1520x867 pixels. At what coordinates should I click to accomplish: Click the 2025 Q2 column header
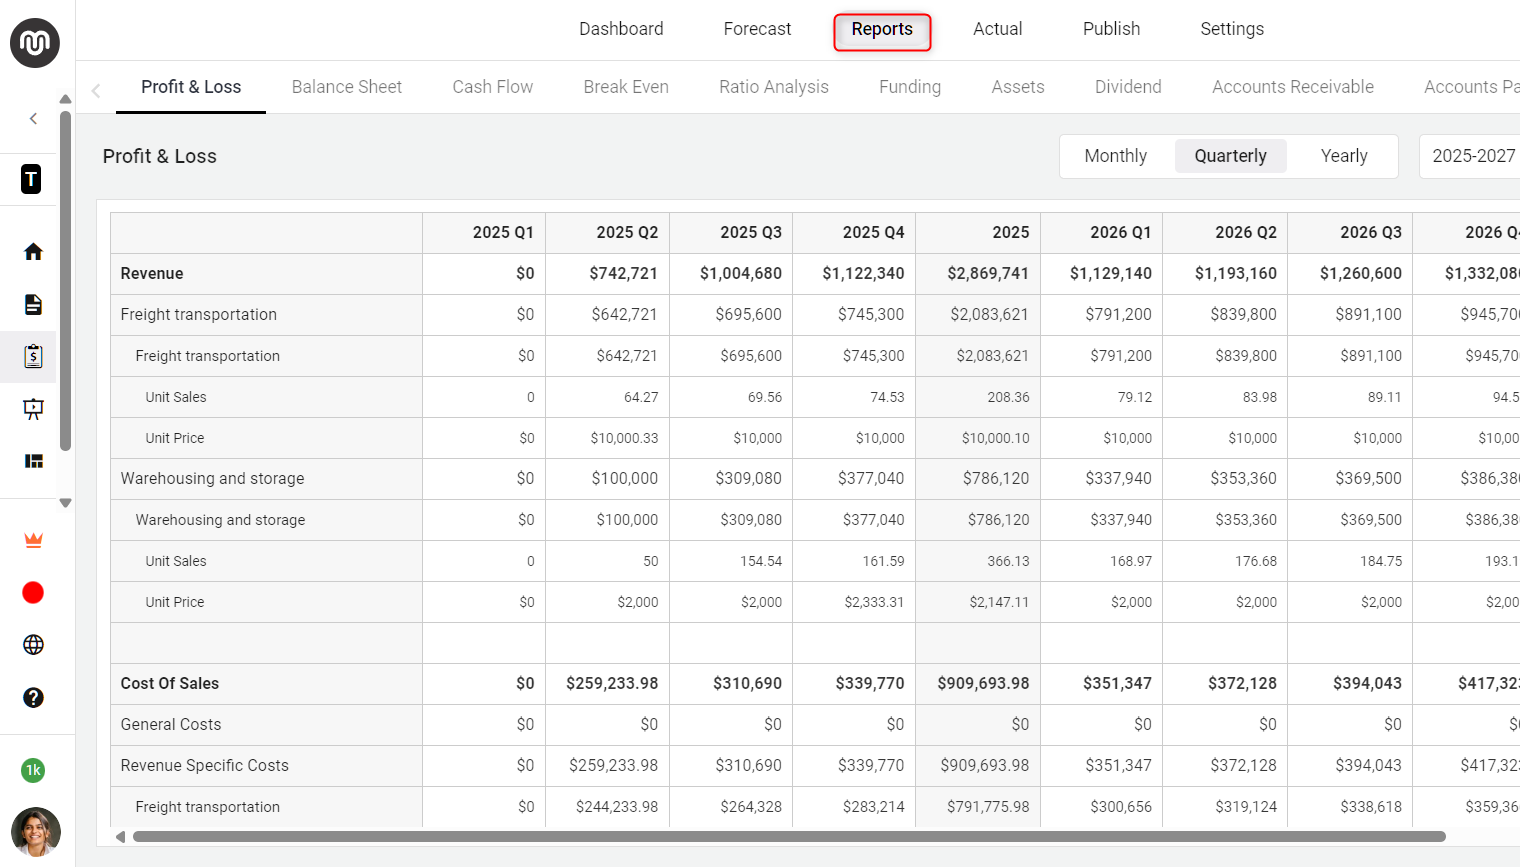coord(608,232)
